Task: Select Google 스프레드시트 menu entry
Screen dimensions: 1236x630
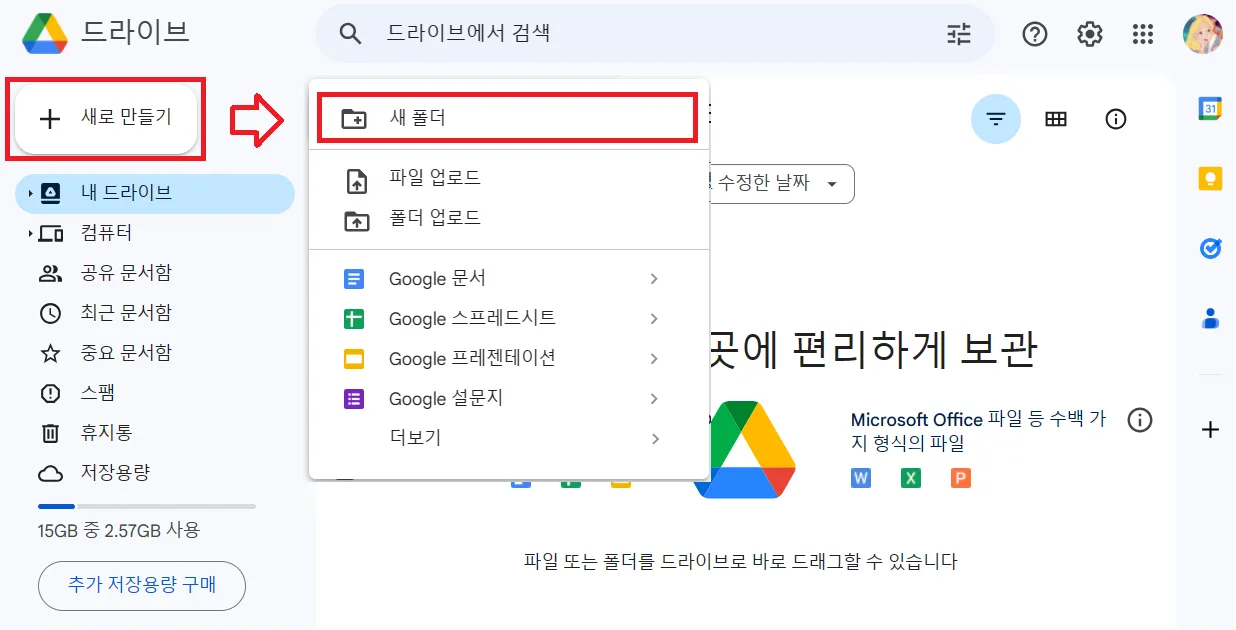Action: (509, 319)
